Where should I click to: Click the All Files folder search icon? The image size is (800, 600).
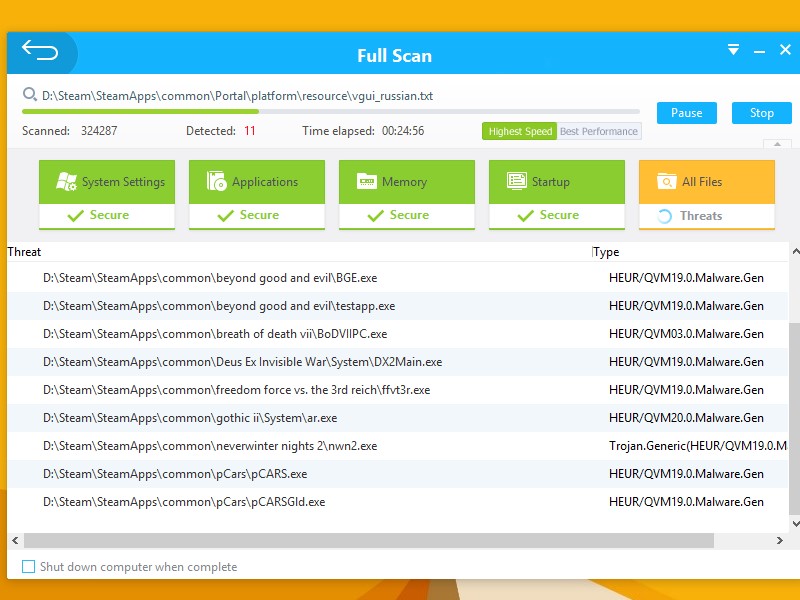666,181
